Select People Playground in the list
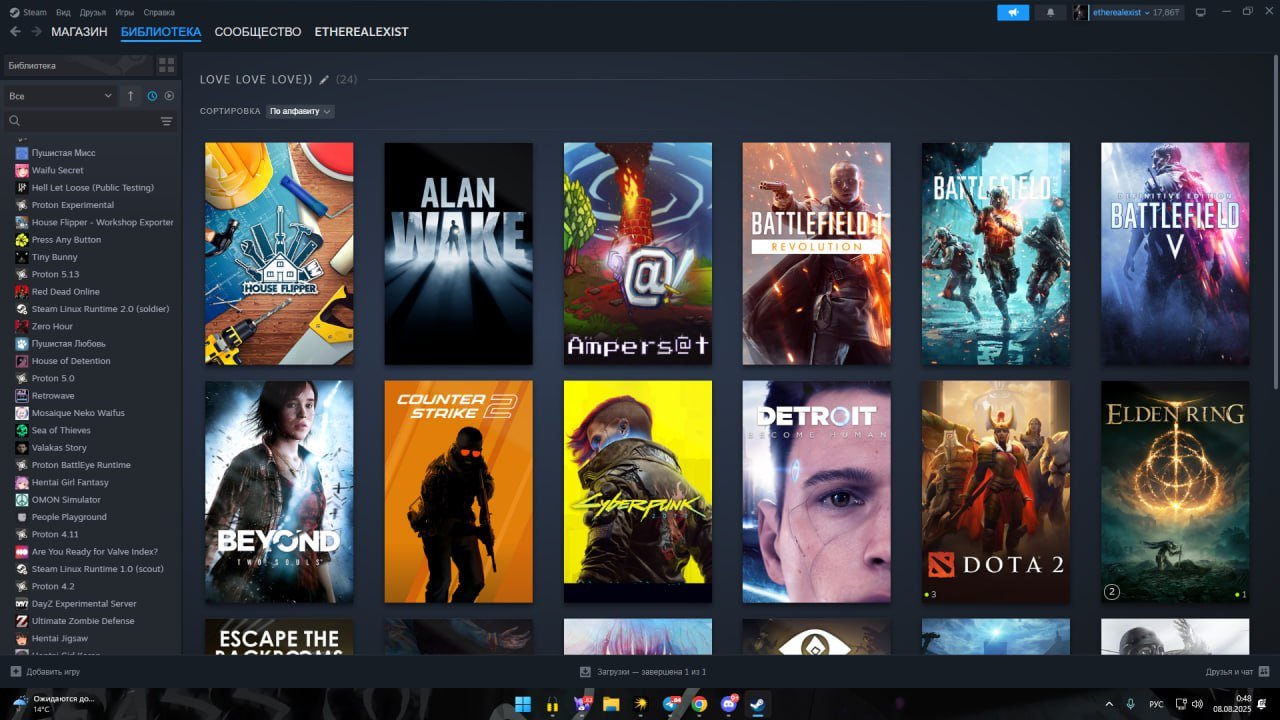 69,517
